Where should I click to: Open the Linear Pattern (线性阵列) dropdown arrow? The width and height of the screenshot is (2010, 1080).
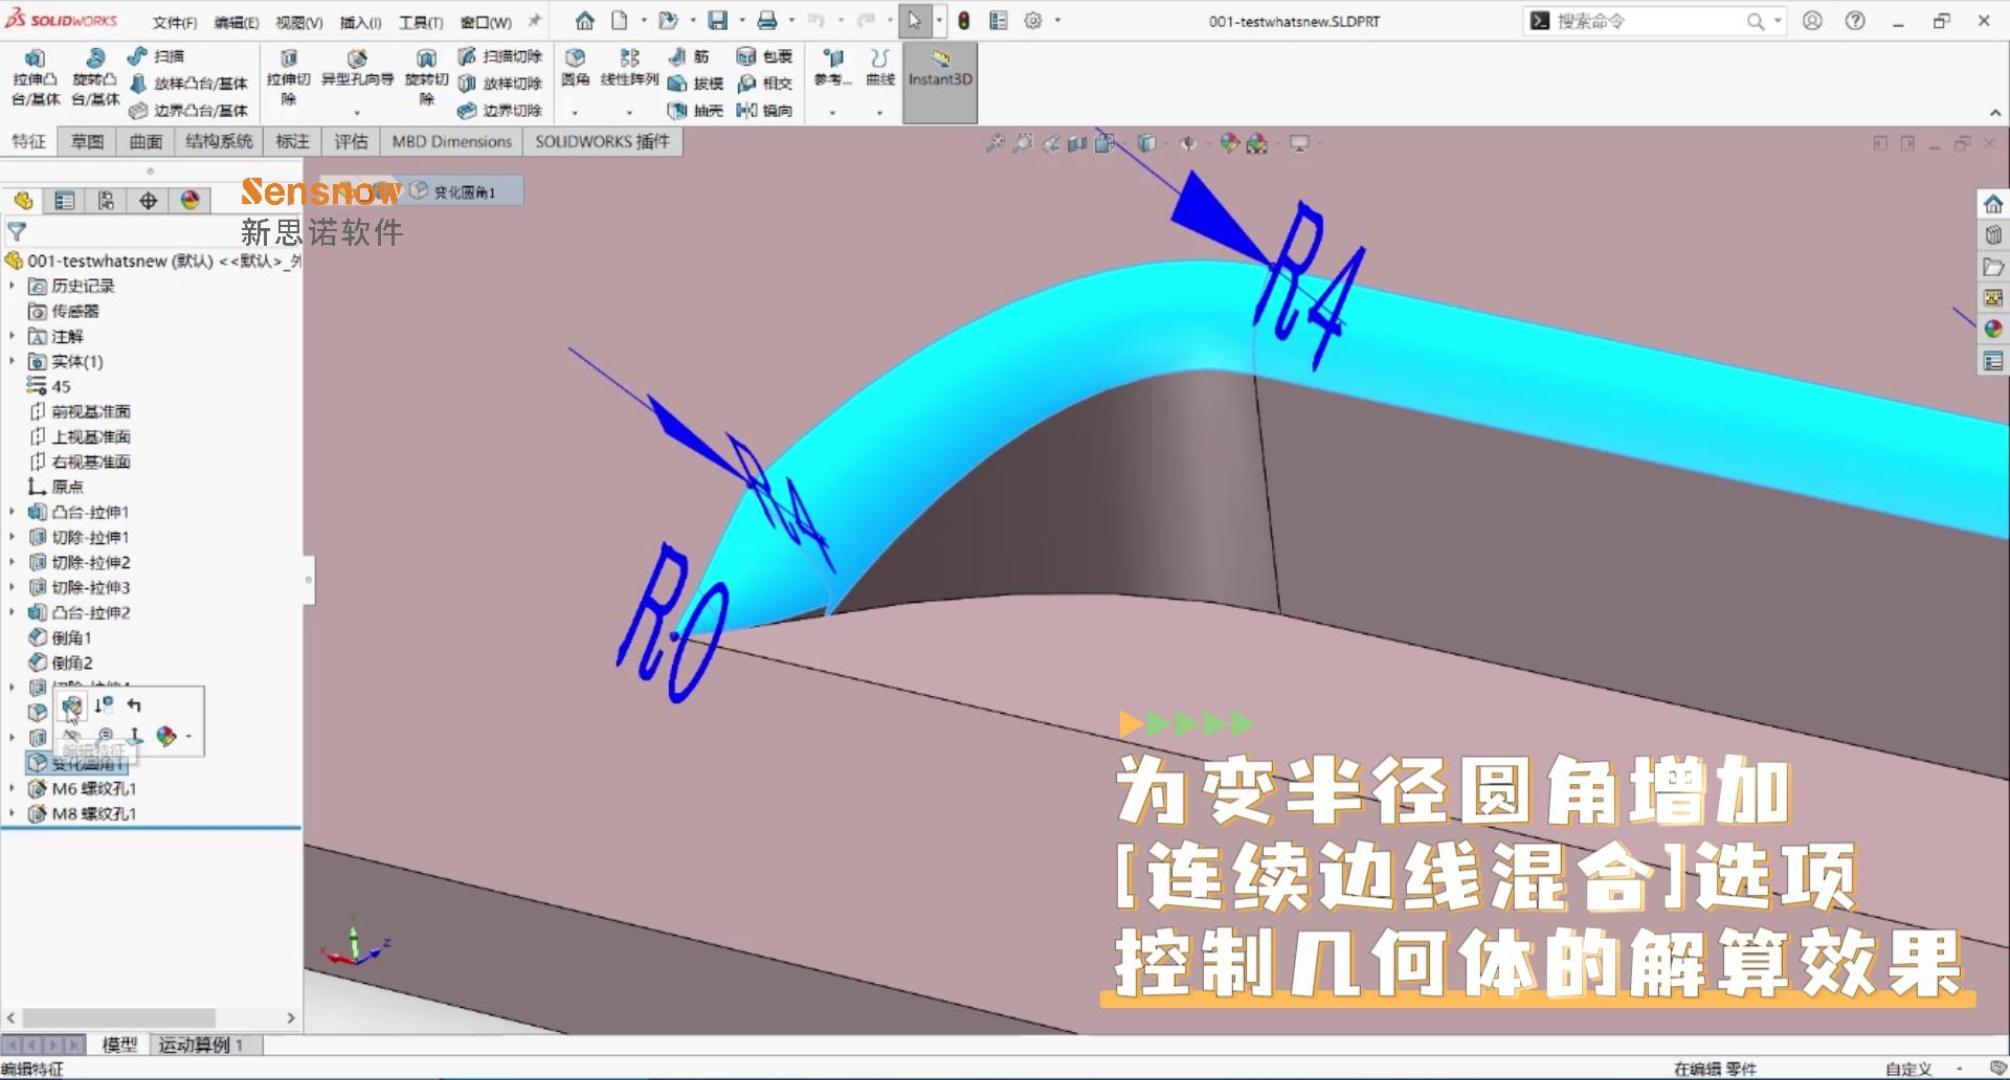point(629,112)
